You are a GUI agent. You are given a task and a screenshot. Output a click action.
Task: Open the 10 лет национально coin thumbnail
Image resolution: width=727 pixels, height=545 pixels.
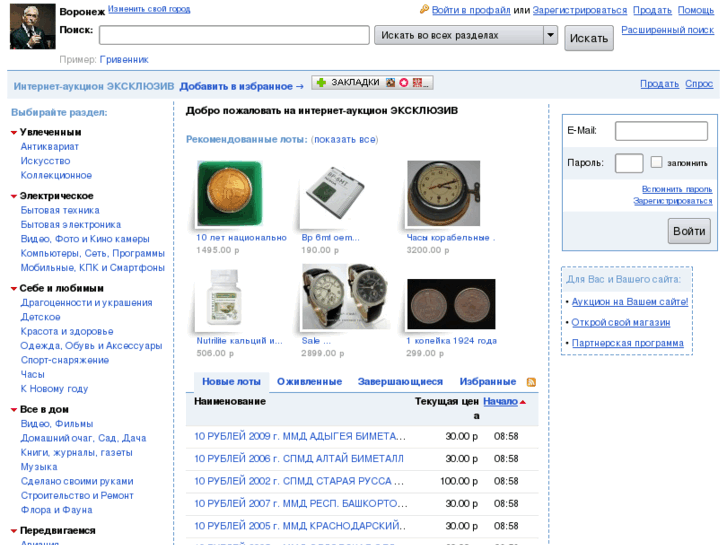pyautogui.click(x=230, y=193)
